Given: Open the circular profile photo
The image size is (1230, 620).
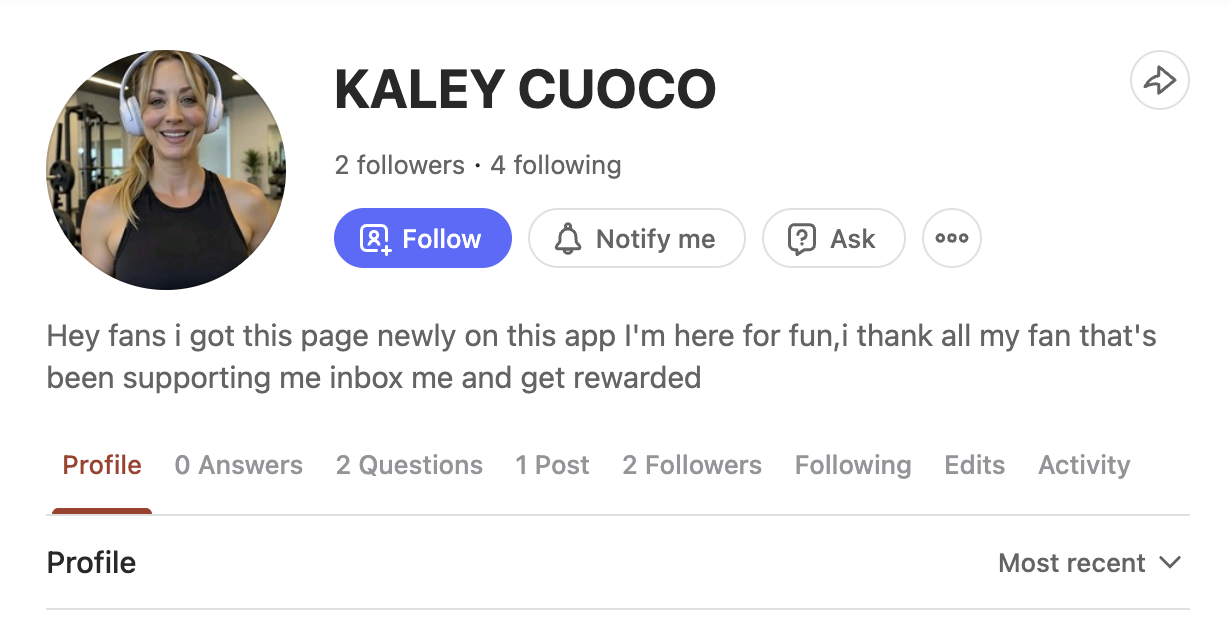Looking at the screenshot, I should [x=166, y=170].
